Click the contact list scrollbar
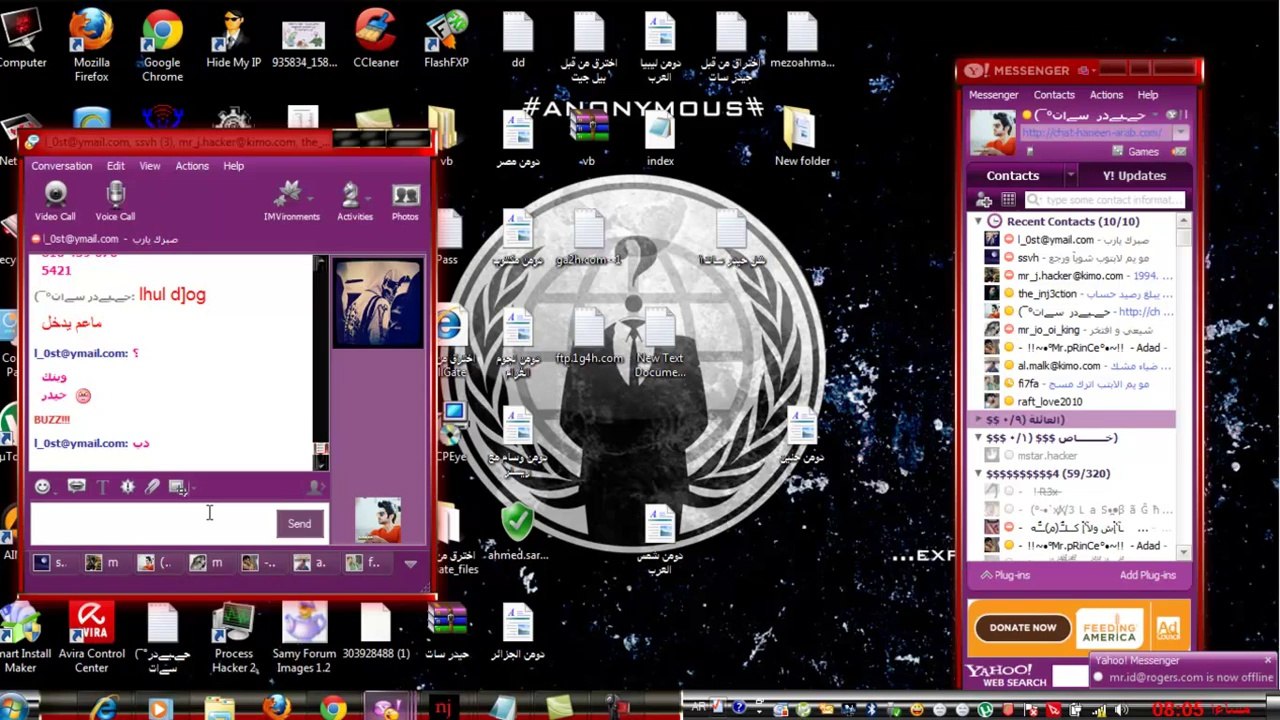Screen dimensions: 1280x720 point(1184,385)
